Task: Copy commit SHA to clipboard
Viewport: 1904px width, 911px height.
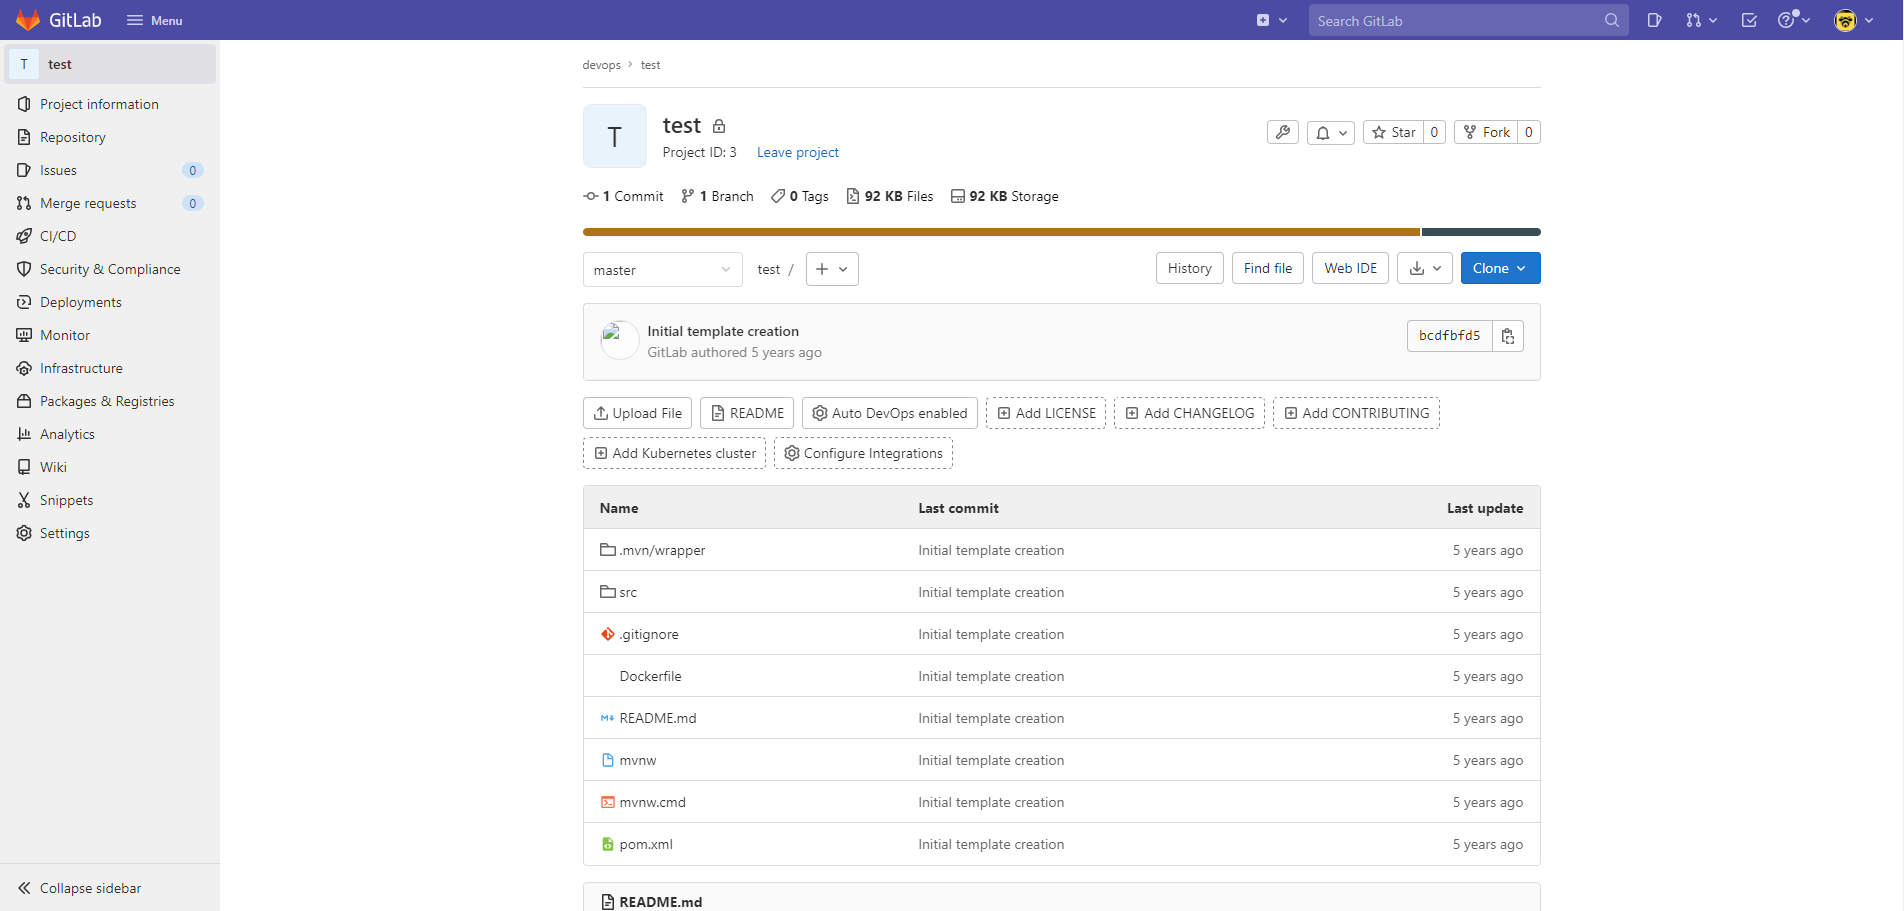Action: point(1508,336)
